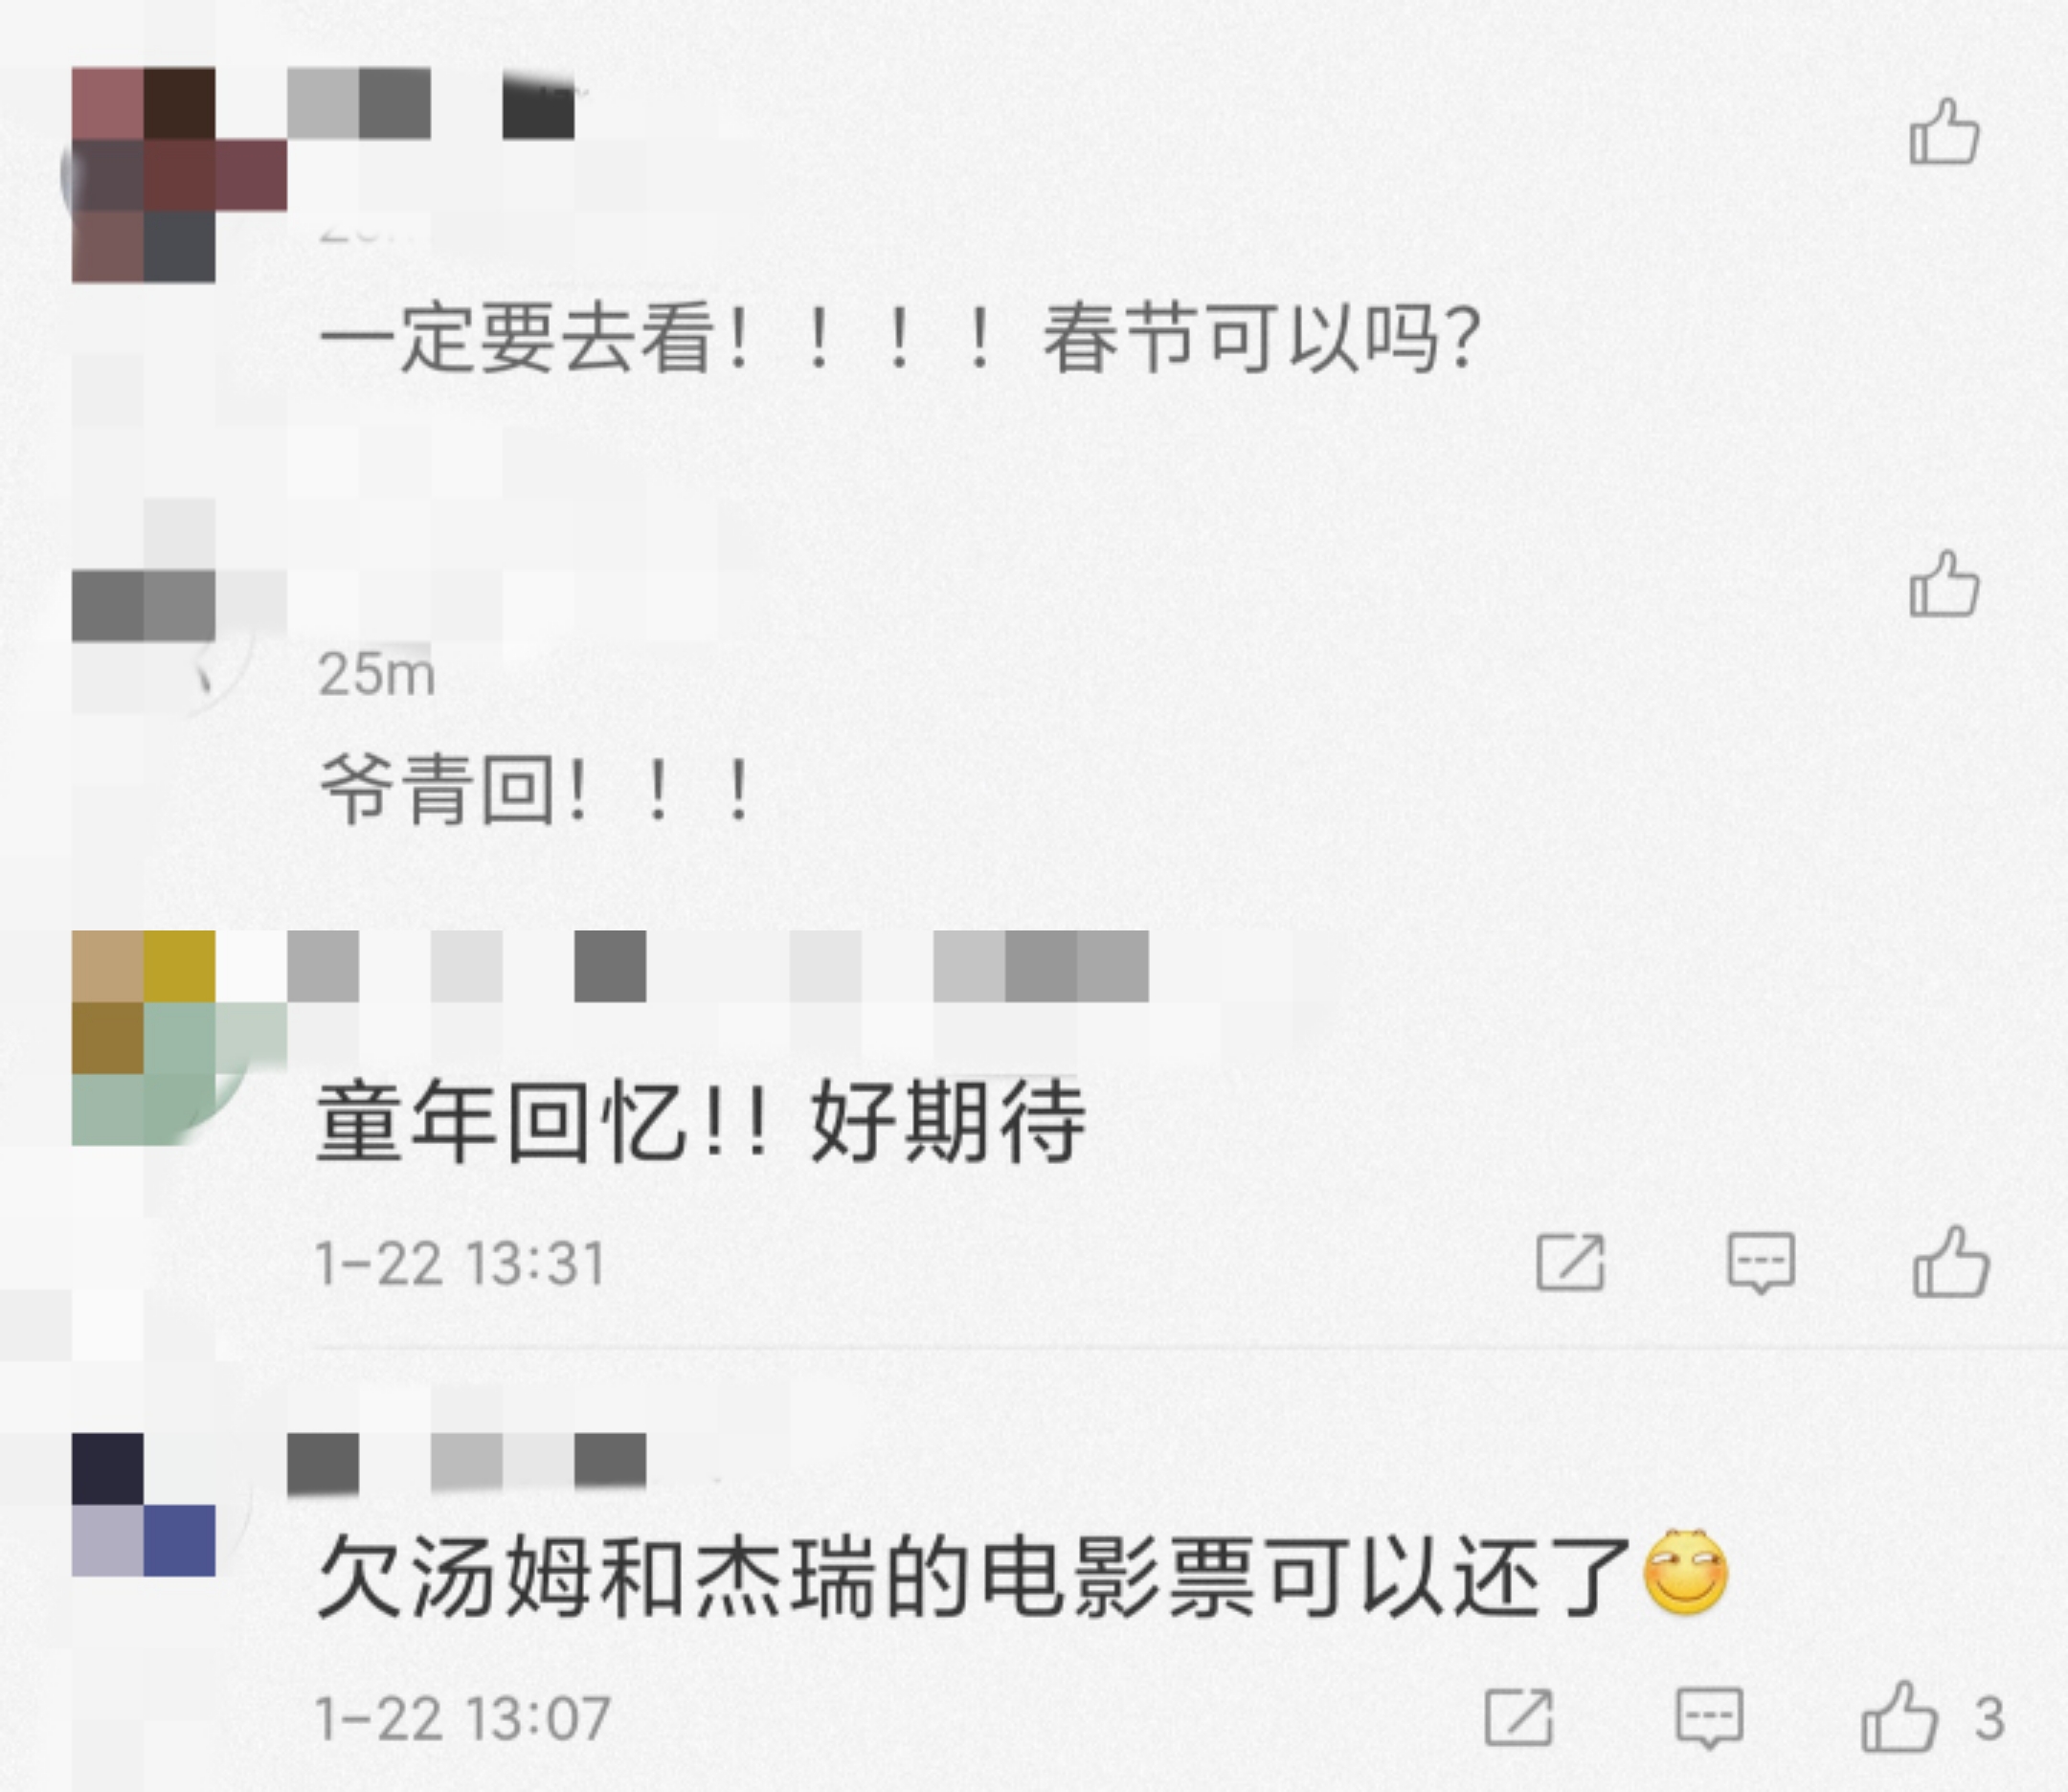The height and width of the screenshot is (1792, 2068).
Task: Share the 童年回忆 好期待 comment
Action: [1570, 1262]
